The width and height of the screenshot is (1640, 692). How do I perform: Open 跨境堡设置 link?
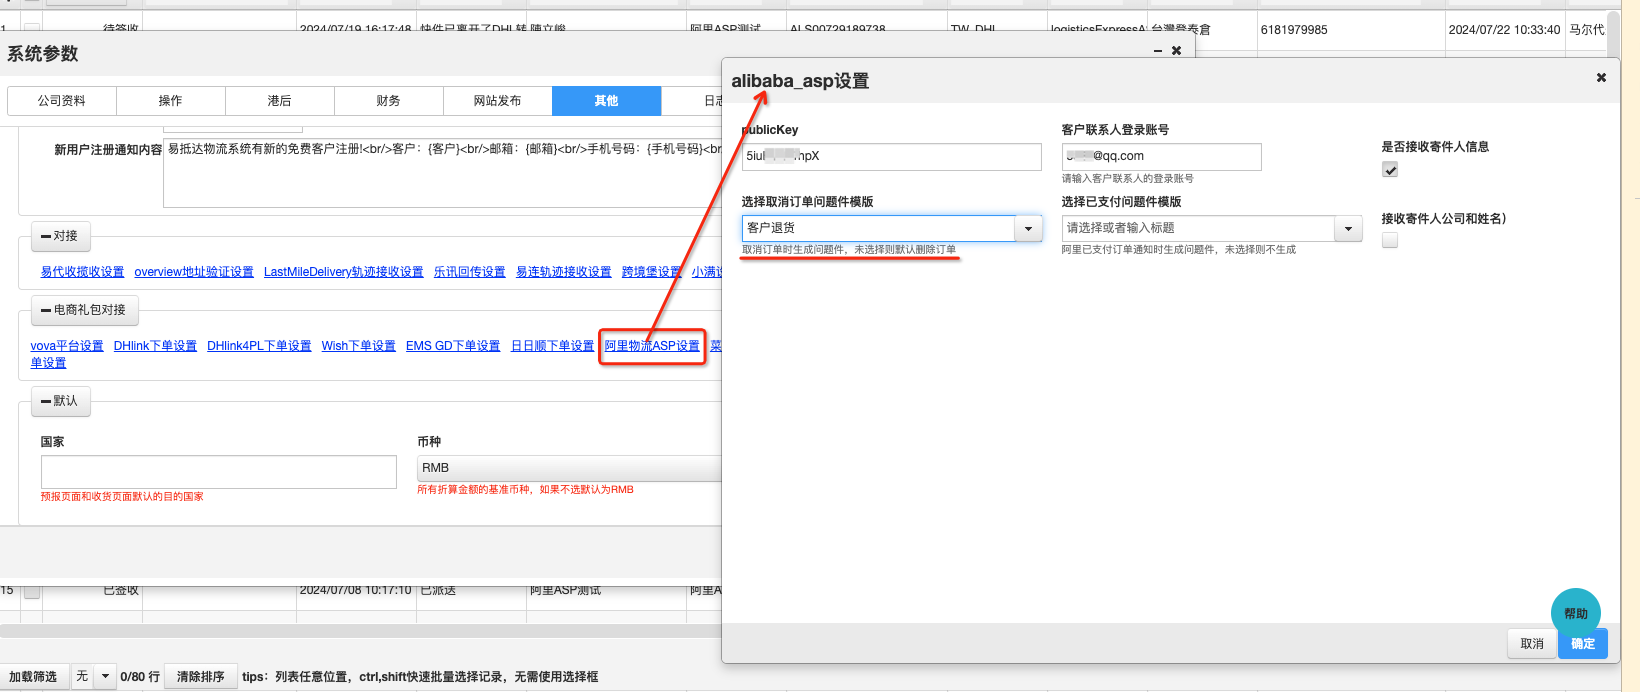(652, 272)
